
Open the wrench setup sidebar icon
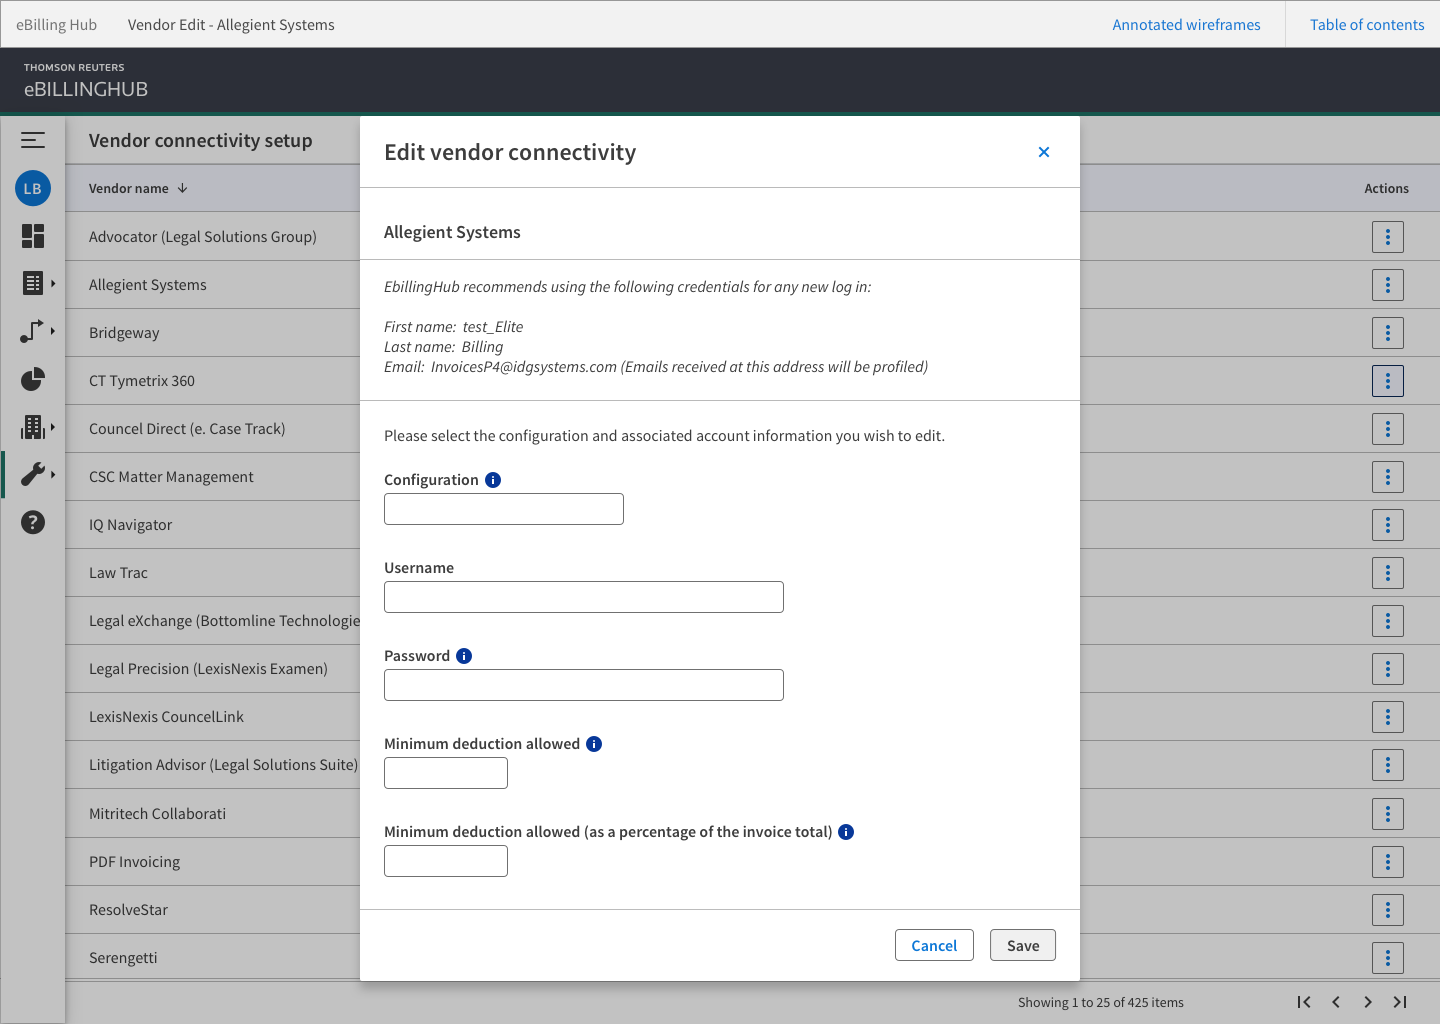[33, 474]
